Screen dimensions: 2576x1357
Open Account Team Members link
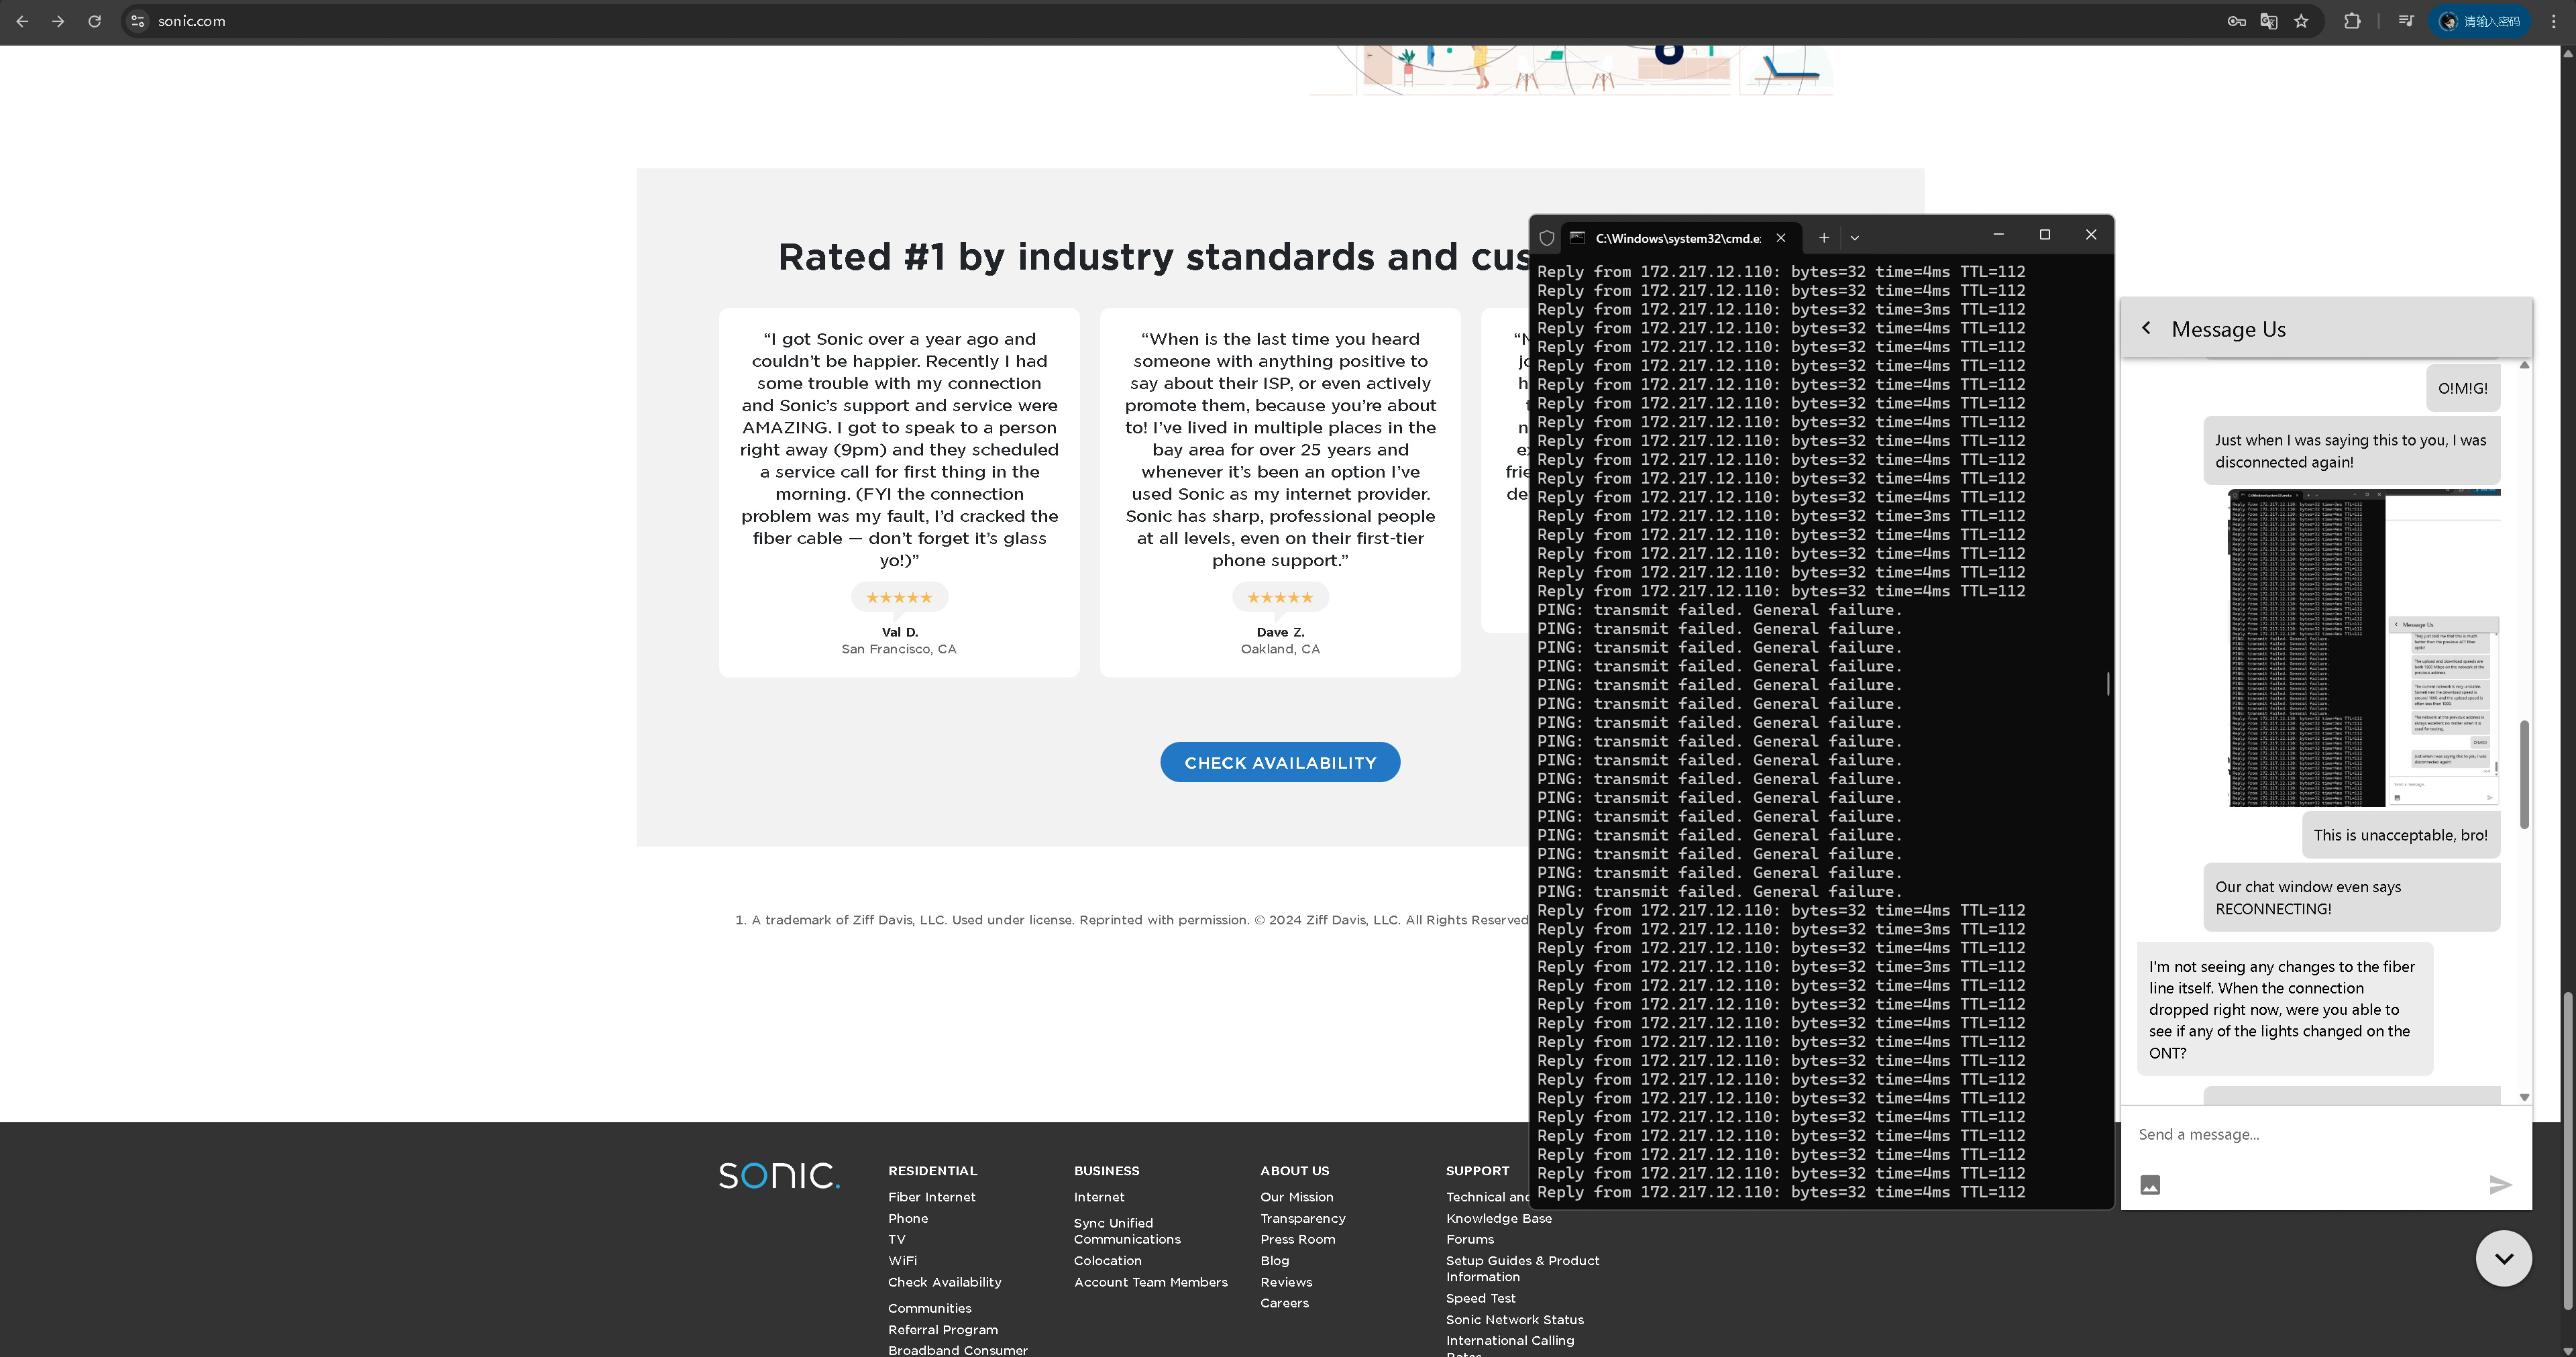tap(1150, 1282)
